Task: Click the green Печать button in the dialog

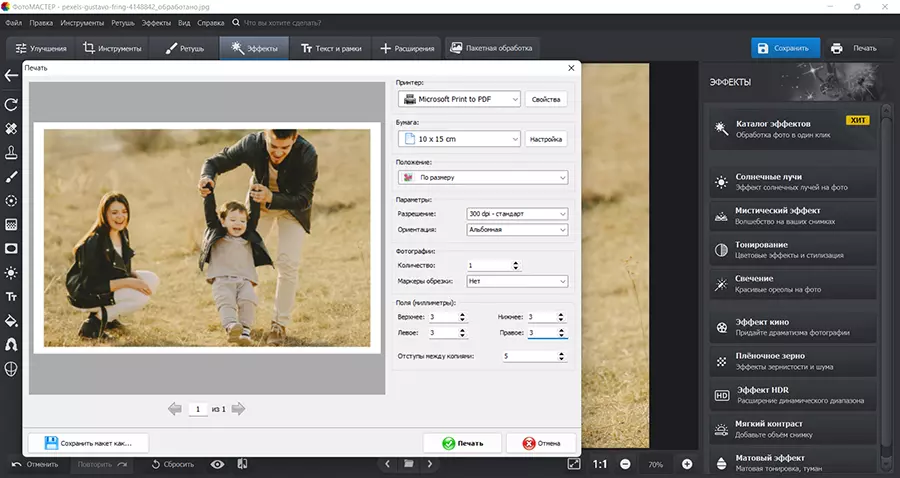Action: 461,443
